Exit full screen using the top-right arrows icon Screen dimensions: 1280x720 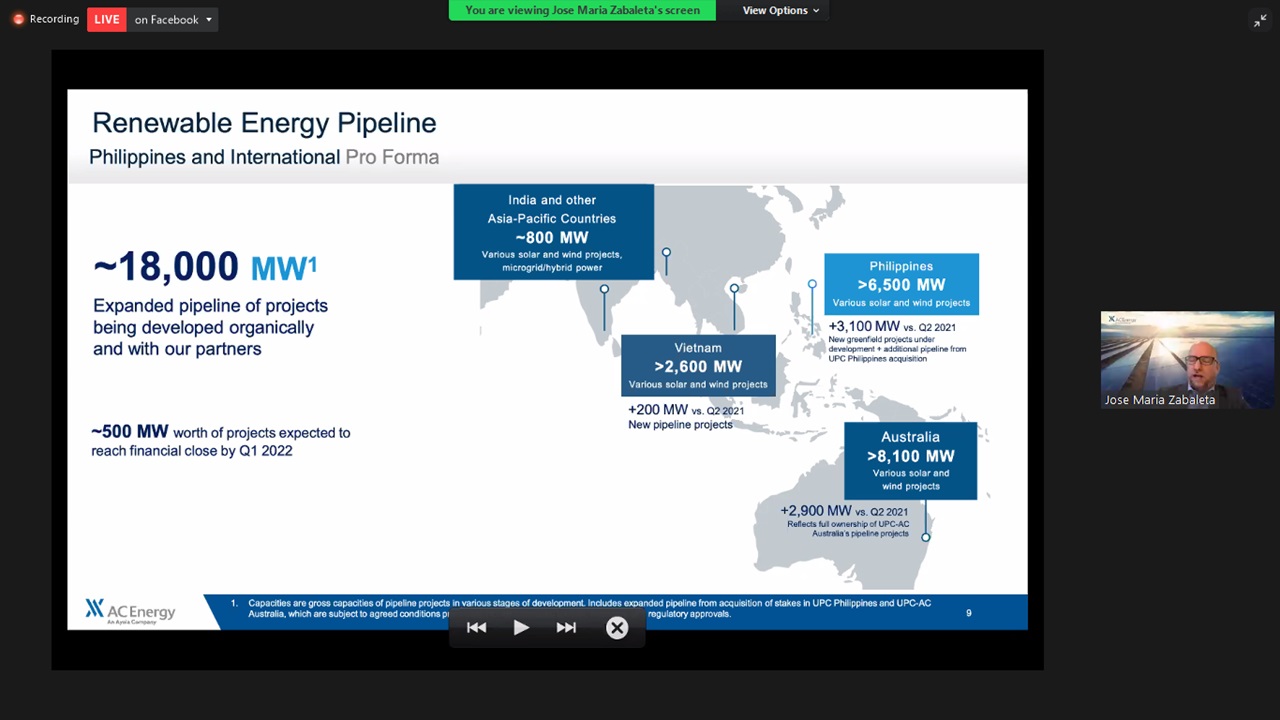(1259, 21)
